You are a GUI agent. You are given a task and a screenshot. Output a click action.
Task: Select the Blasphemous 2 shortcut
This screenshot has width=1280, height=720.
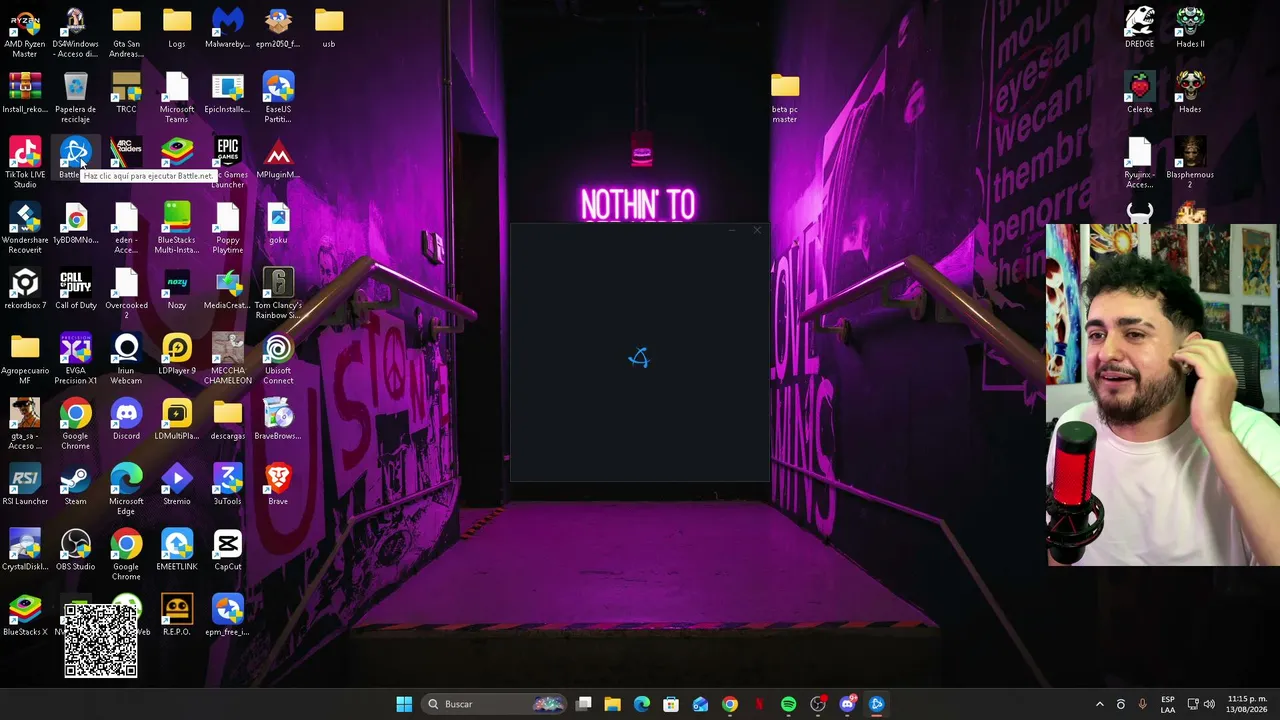click(1190, 163)
